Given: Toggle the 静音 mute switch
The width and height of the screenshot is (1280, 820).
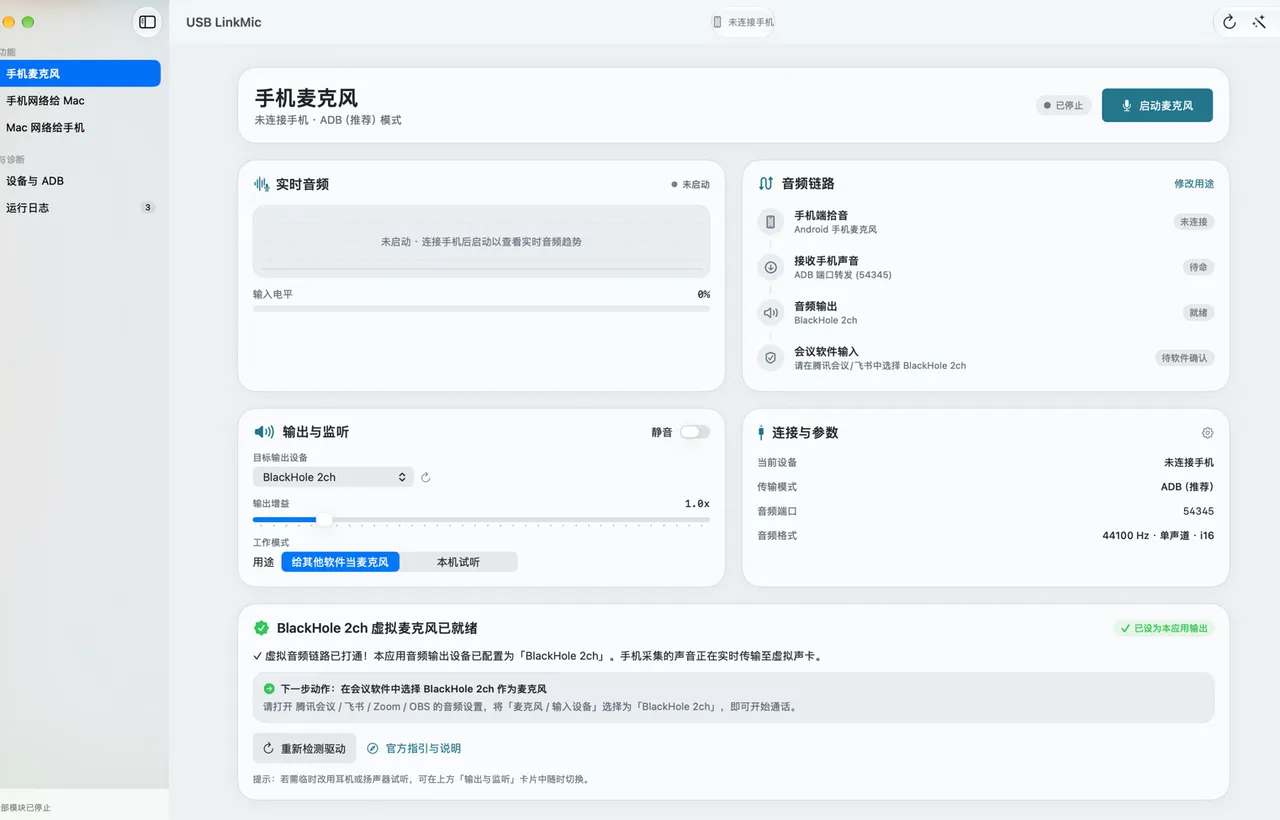Looking at the screenshot, I should click(695, 432).
